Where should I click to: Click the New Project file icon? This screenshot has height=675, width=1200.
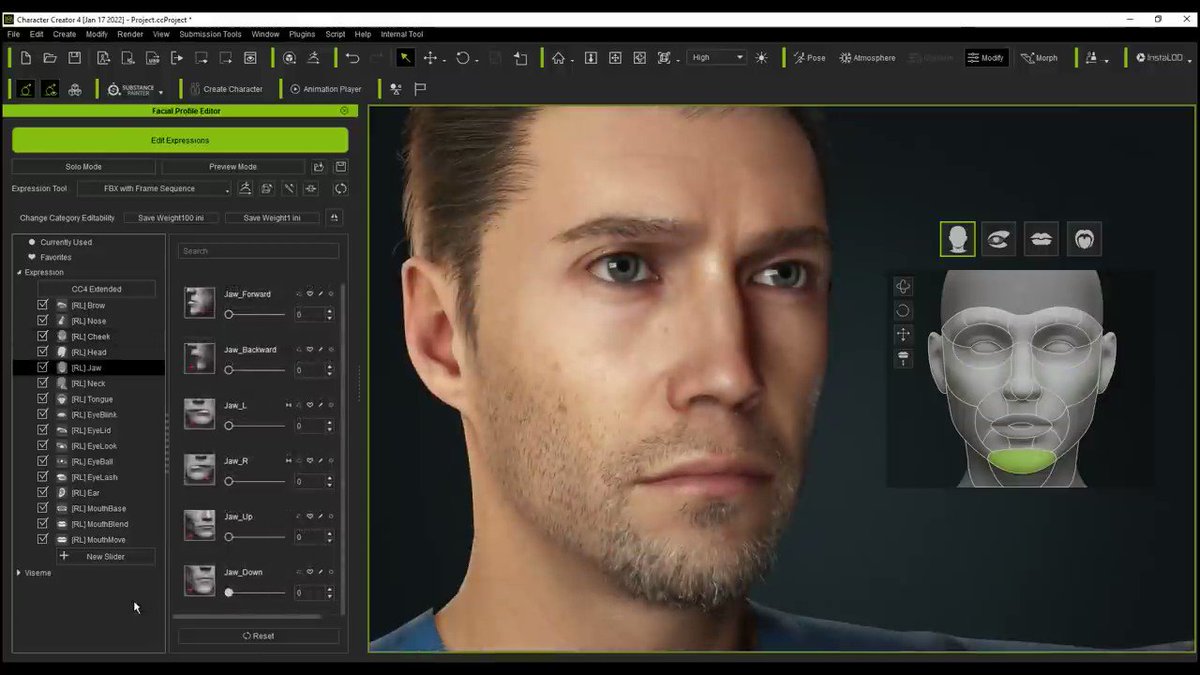click(26, 58)
